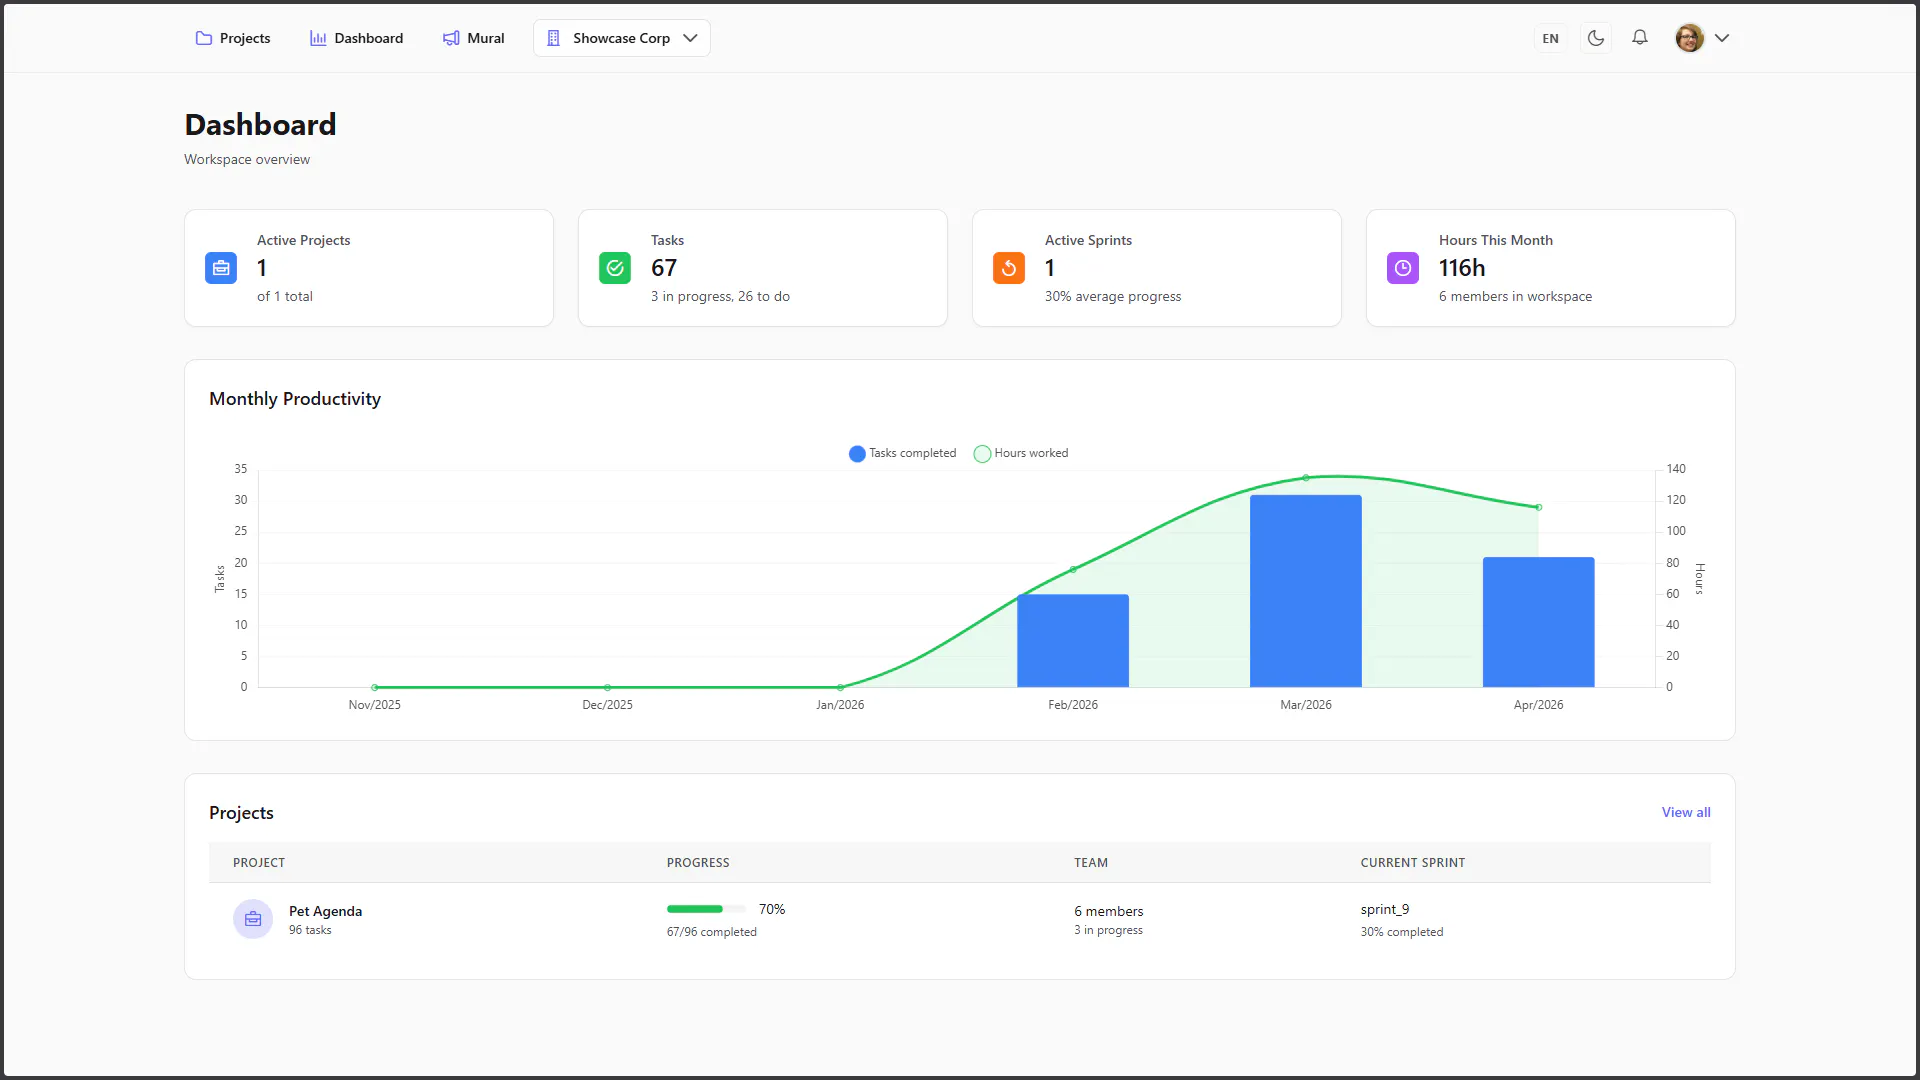
Task: Open the Showcase Corp workspace dropdown
Action: point(622,38)
